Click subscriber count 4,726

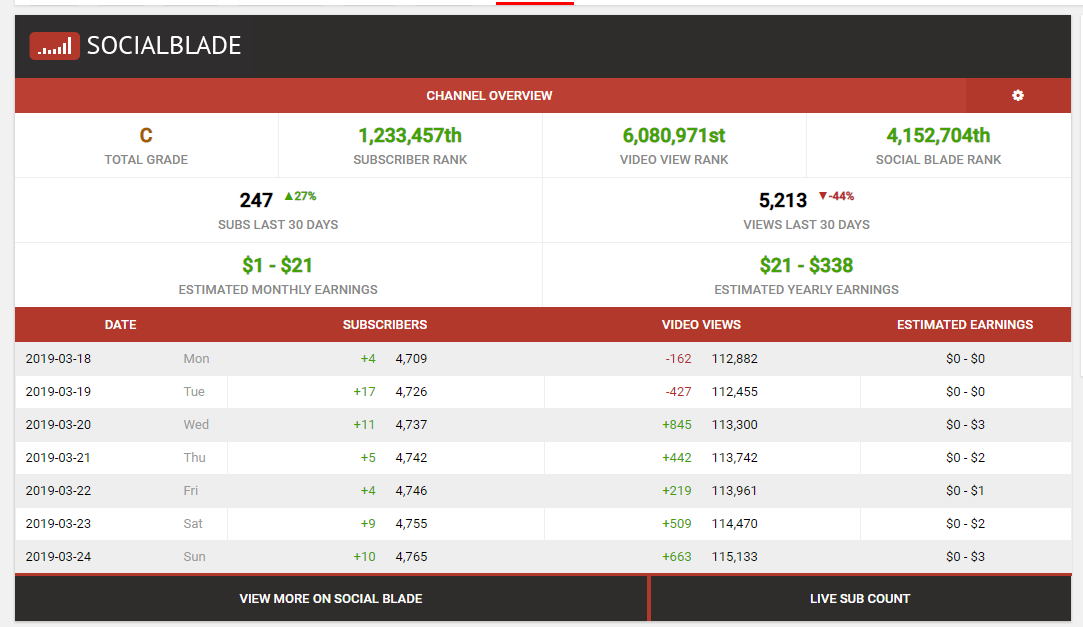[411, 392]
